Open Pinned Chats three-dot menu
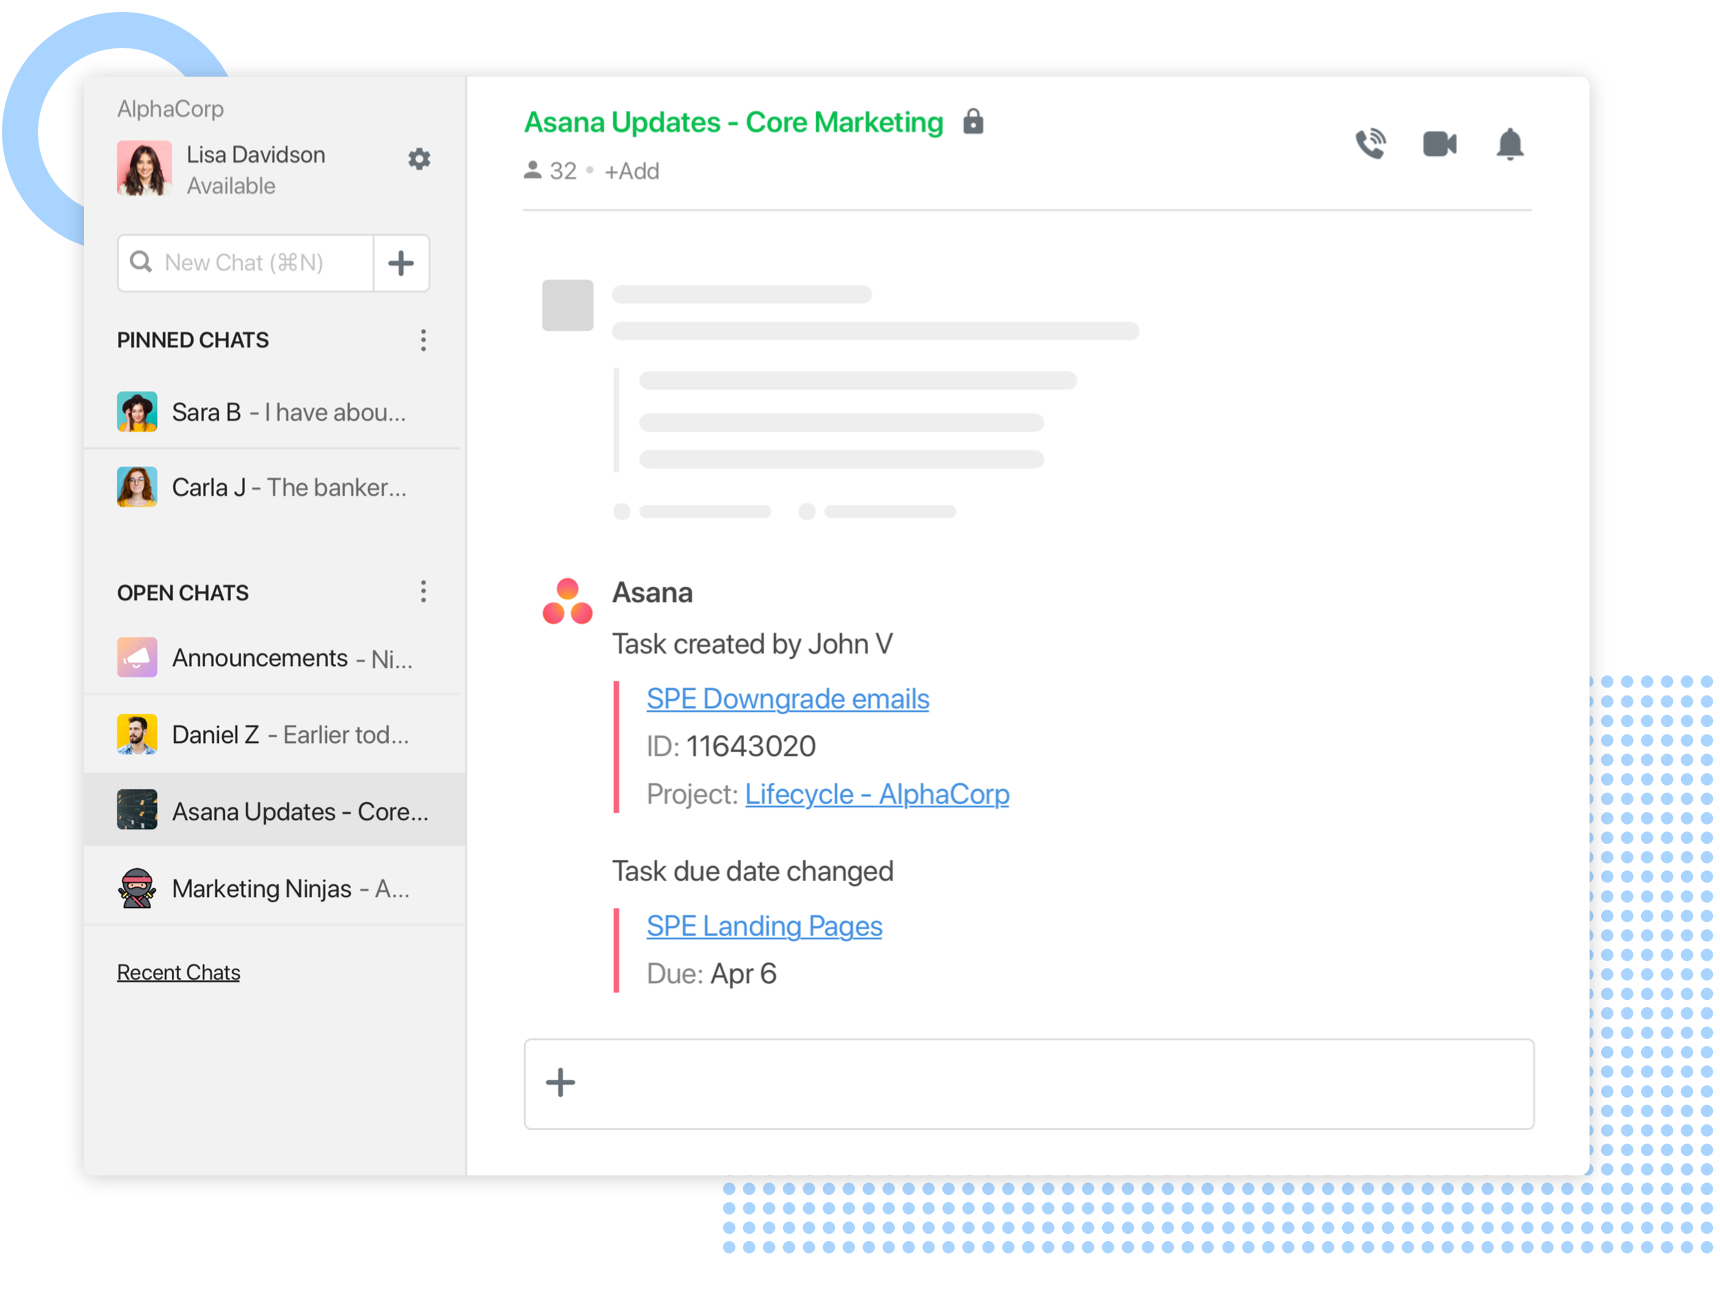 [423, 340]
